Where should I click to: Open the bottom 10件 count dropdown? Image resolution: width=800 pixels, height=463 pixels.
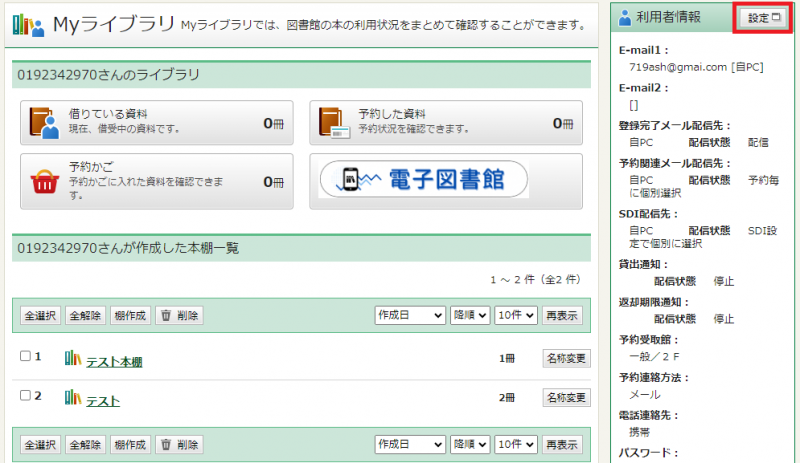(516, 444)
